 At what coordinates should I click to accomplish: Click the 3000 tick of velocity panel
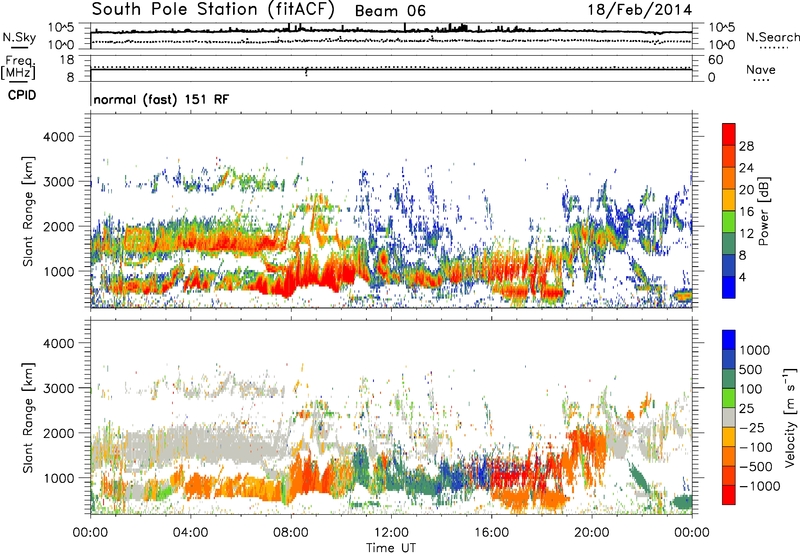click(58, 389)
